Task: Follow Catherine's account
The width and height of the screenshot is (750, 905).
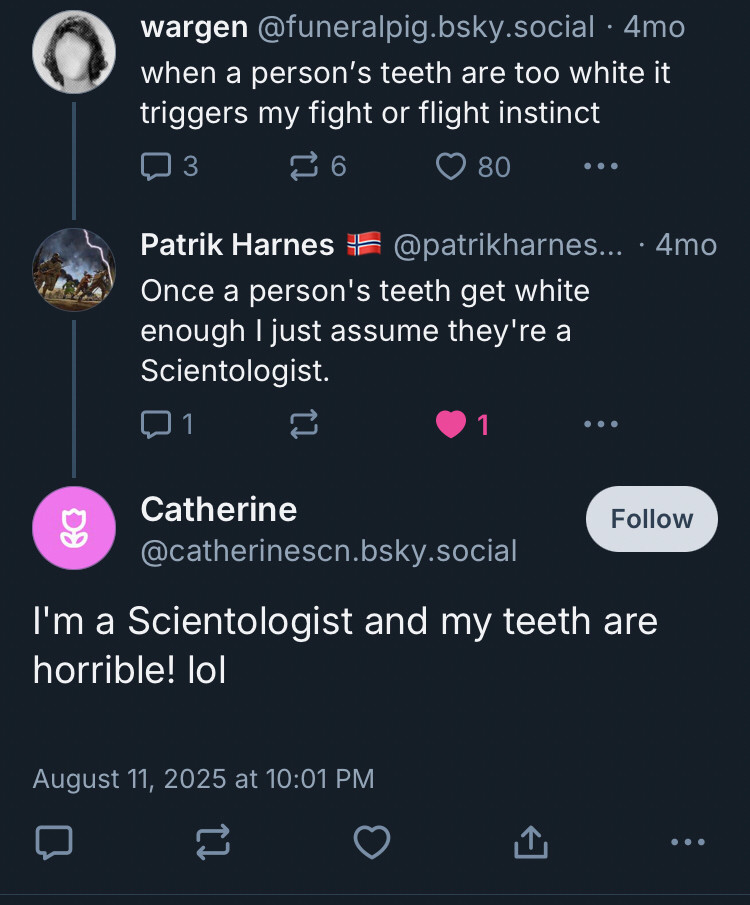Action: (x=652, y=519)
